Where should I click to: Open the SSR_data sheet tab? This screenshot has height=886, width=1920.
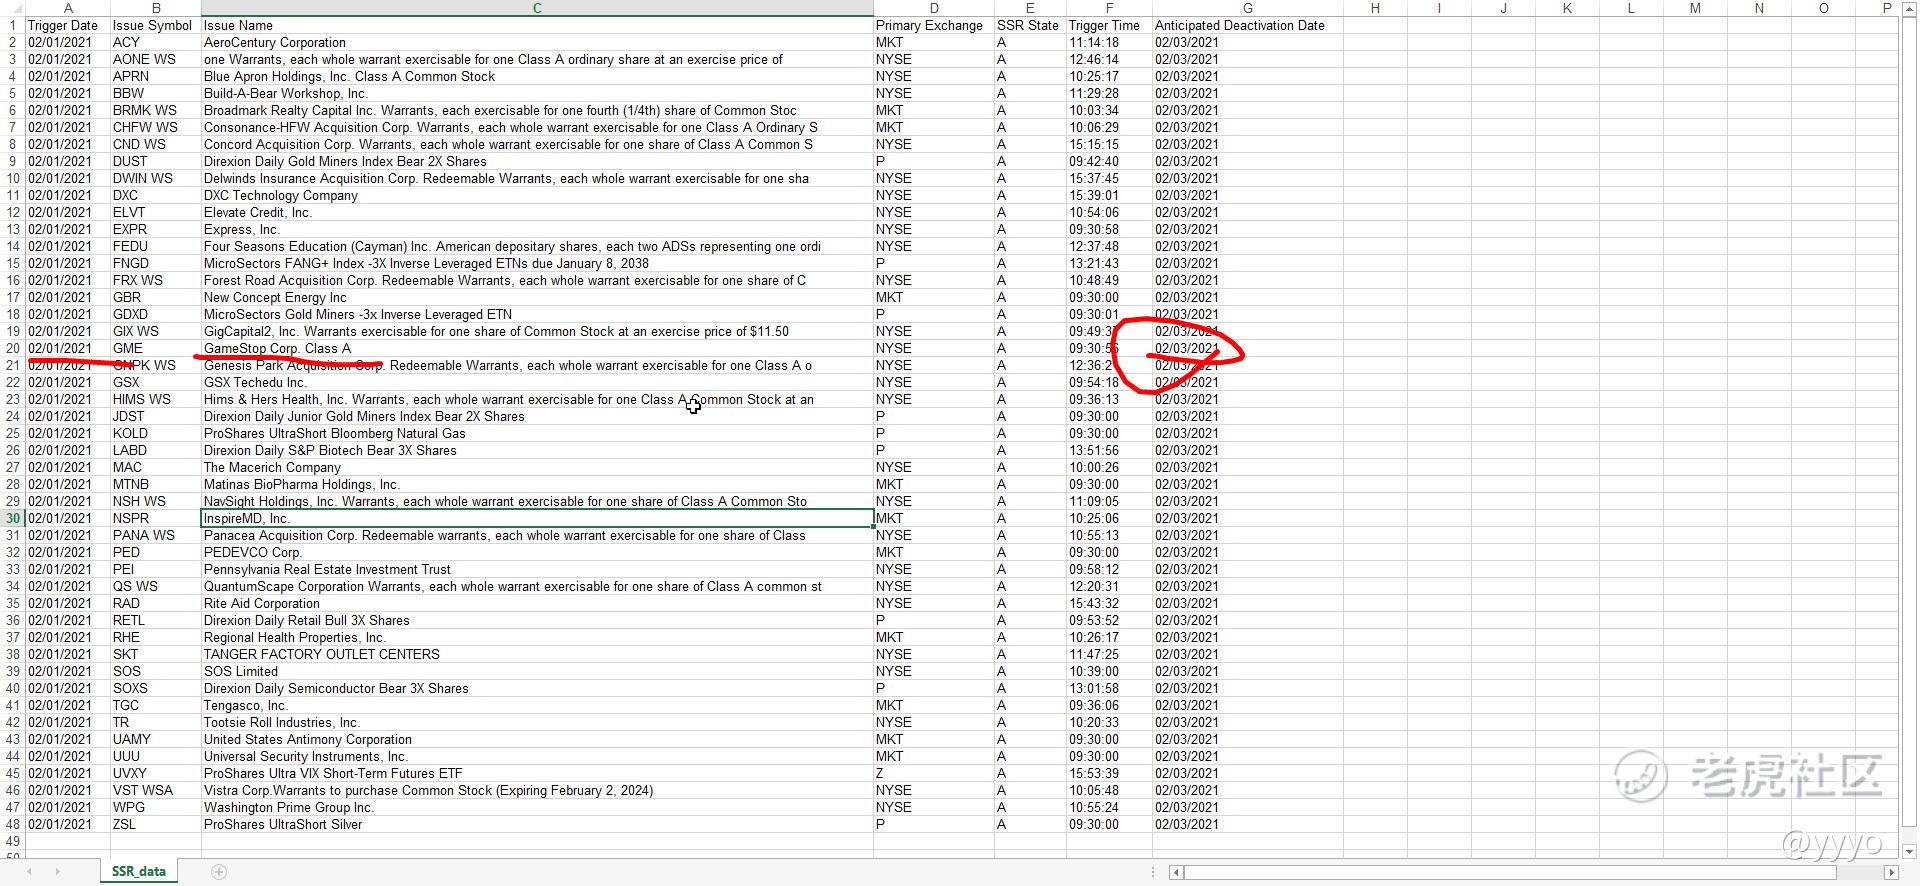click(x=139, y=871)
